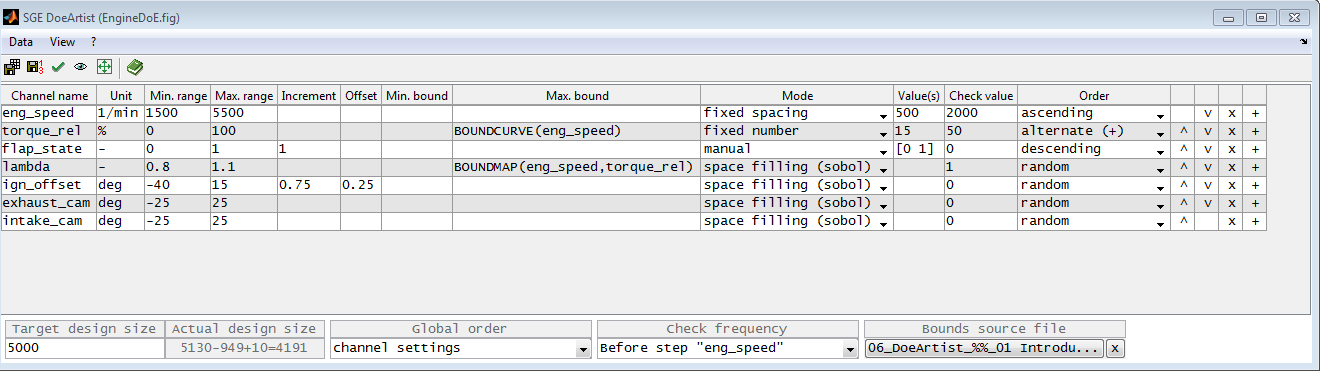The height and width of the screenshot is (371, 1320).
Task: Move lambda row up with ^ button
Action: tap(1183, 167)
